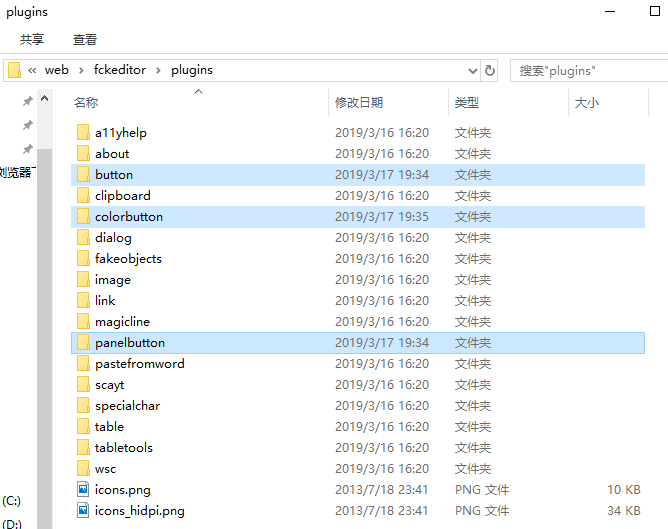
Task: Select the icons_hidpi.png file name
Action: pyautogui.click(x=139, y=511)
